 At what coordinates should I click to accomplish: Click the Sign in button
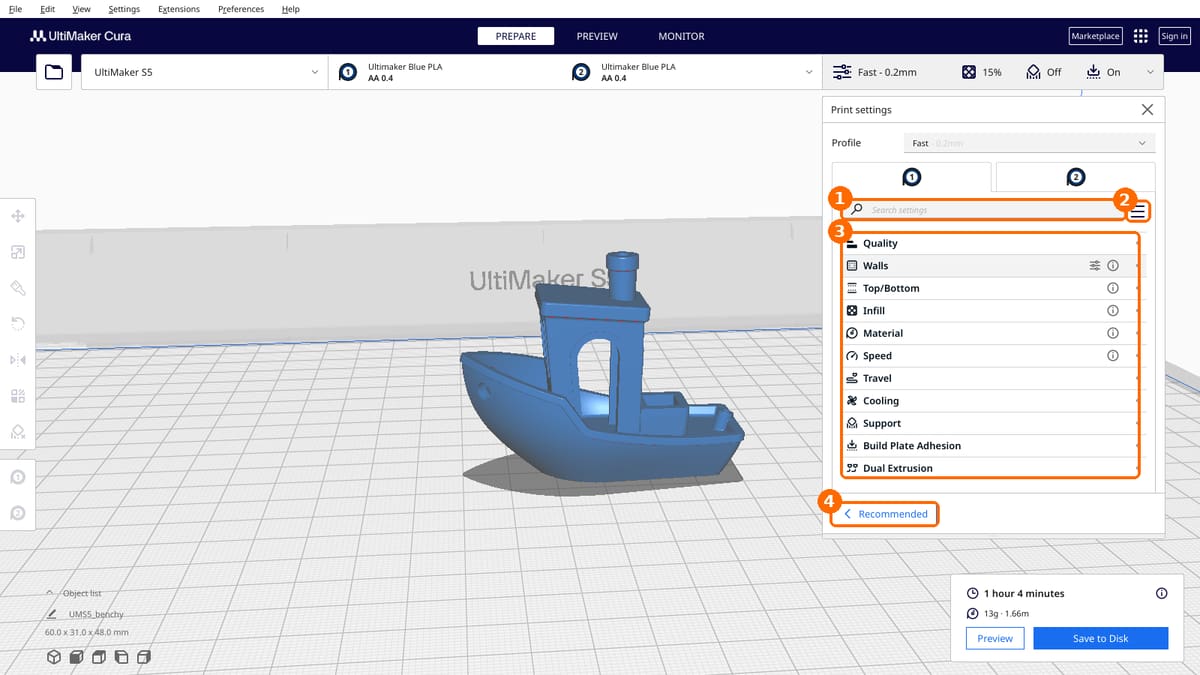click(1175, 36)
